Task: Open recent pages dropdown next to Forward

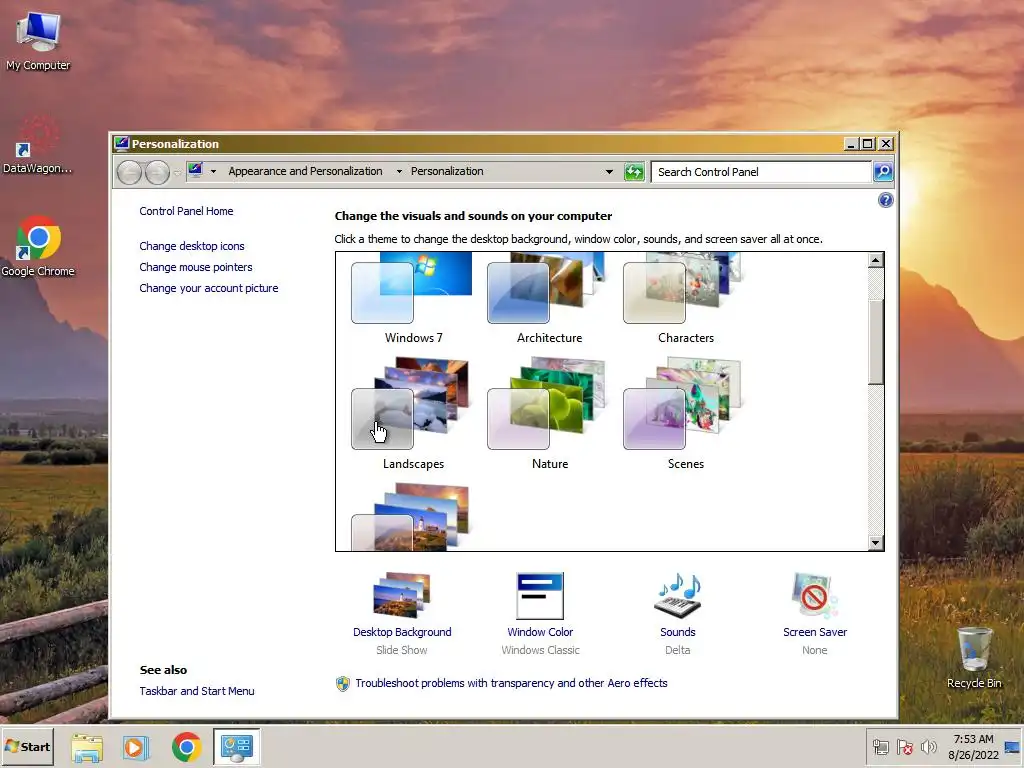Action: (x=177, y=173)
